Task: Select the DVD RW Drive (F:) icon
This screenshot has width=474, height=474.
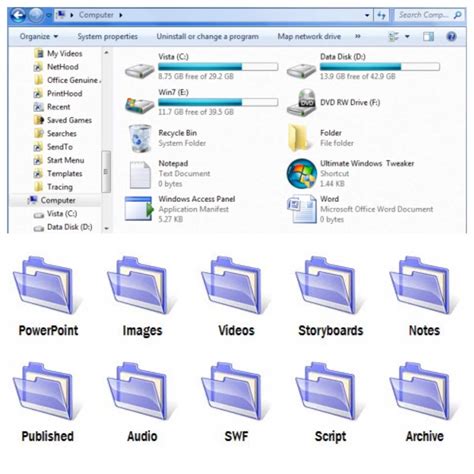Action: coord(301,103)
